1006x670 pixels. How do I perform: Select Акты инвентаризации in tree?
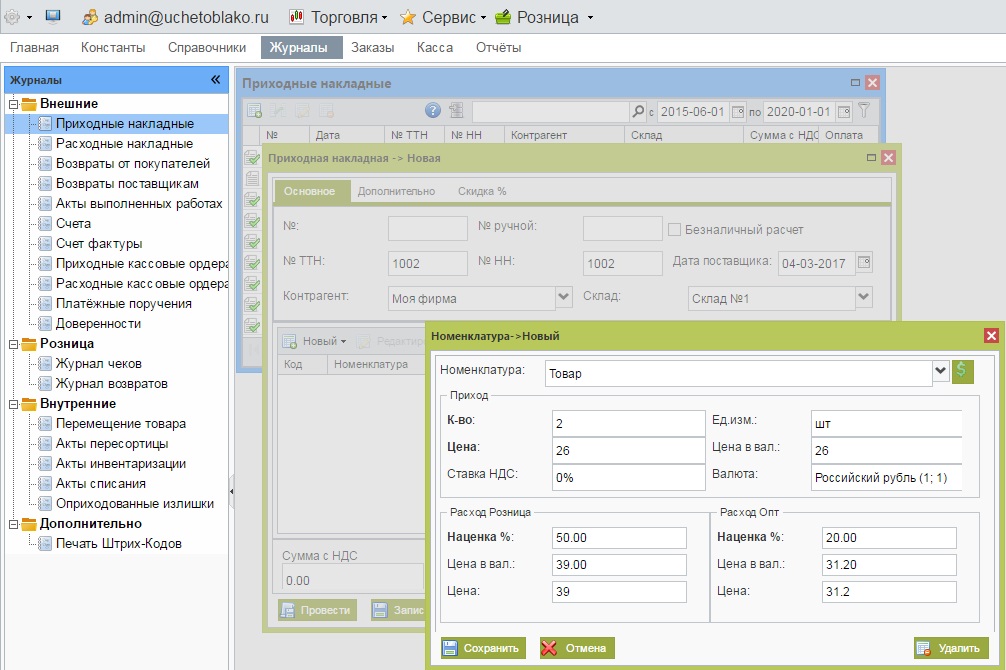tap(121, 463)
